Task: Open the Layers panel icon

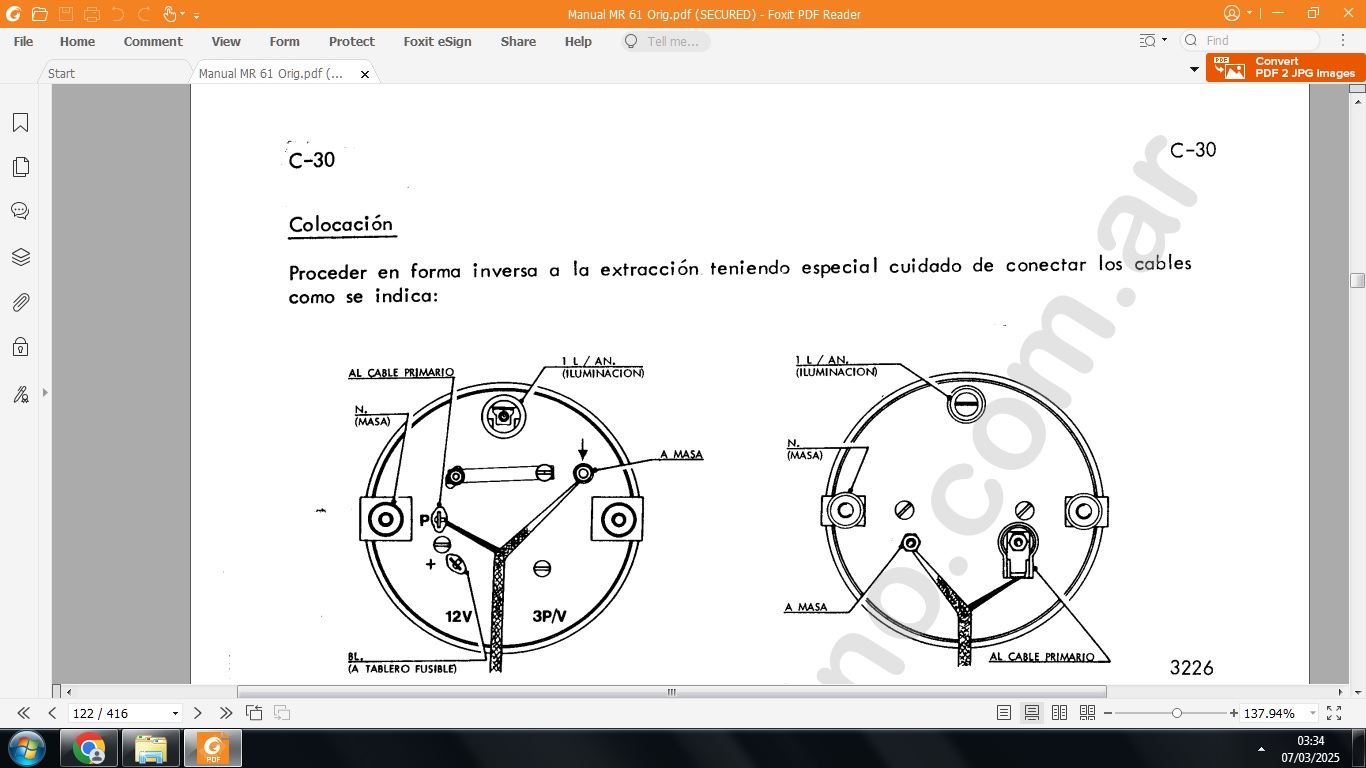Action: pyautogui.click(x=20, y=257)
